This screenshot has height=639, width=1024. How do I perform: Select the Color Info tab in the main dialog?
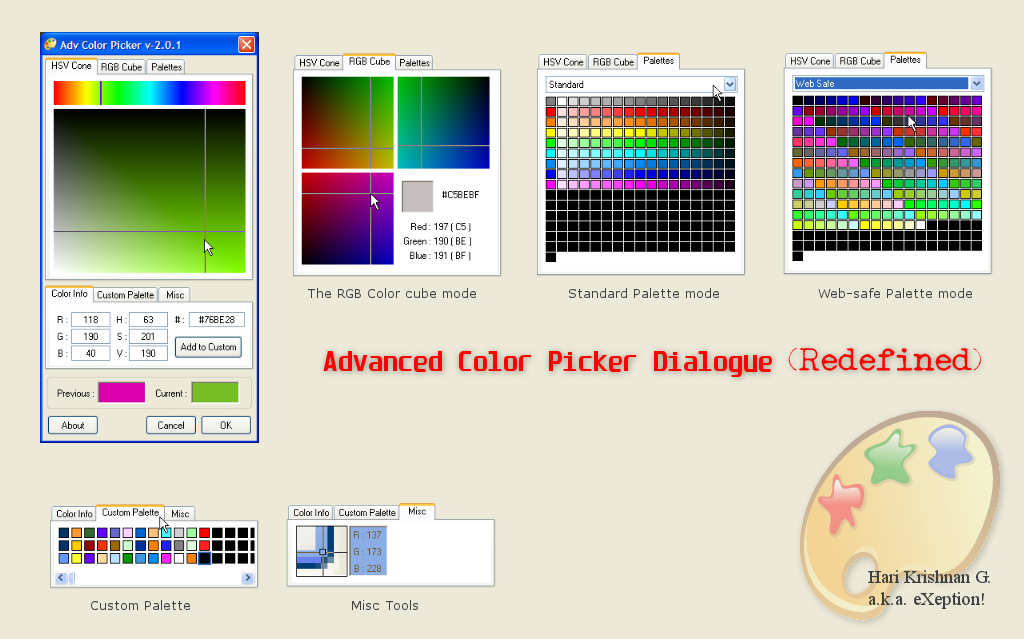(69, 294)
